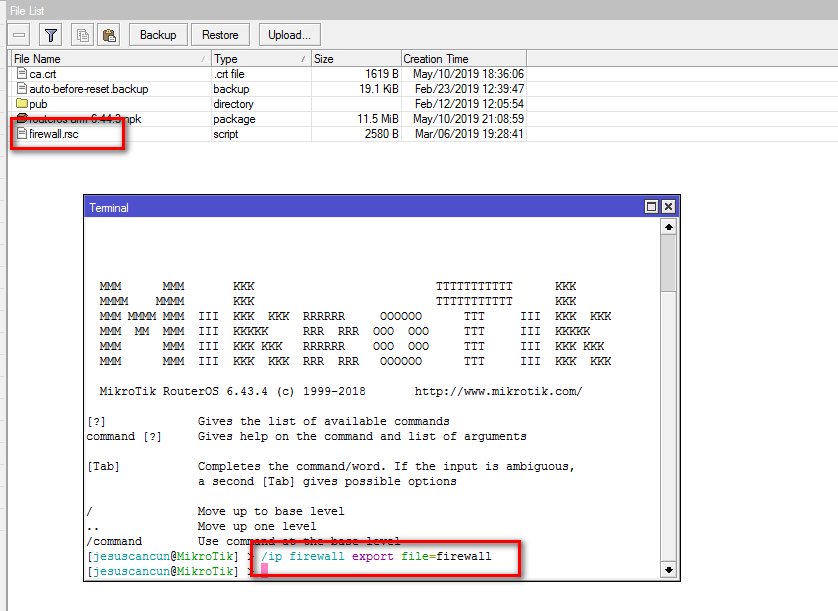Click the terminal command prompt cursor
This screenshot has height=611, width=838.
point(265,571)
